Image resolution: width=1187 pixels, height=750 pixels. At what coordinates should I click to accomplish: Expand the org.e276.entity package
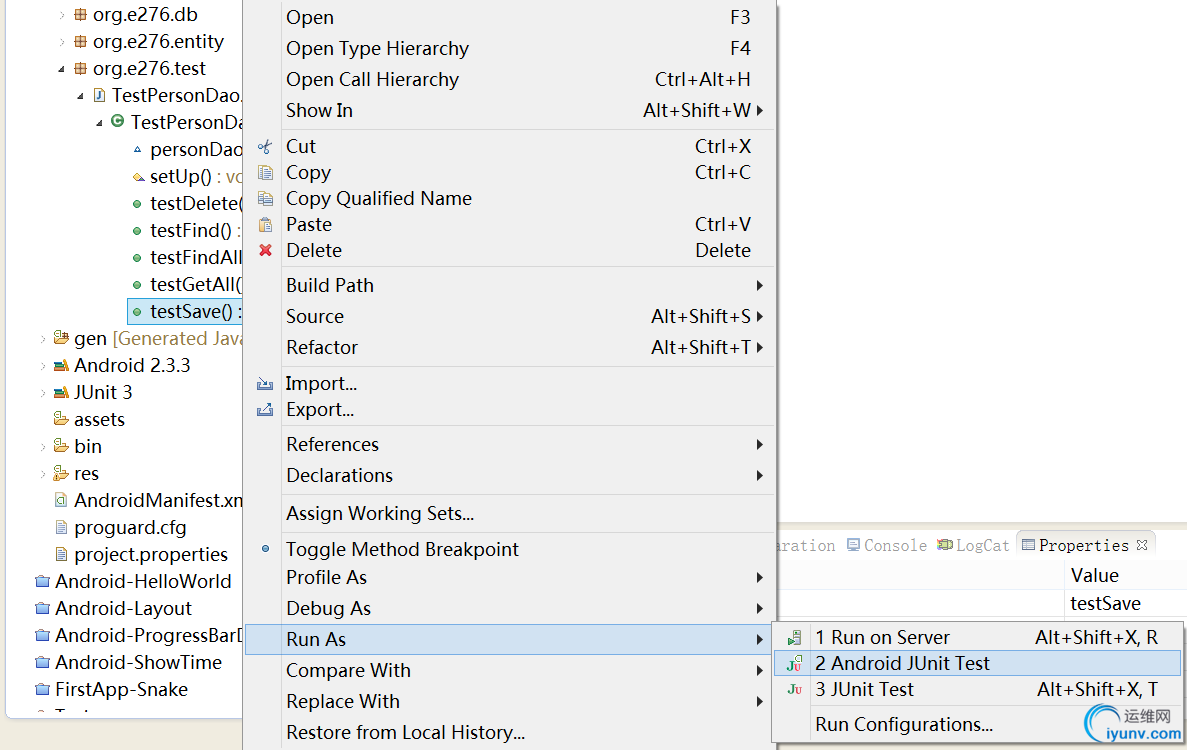click(62, 42)
